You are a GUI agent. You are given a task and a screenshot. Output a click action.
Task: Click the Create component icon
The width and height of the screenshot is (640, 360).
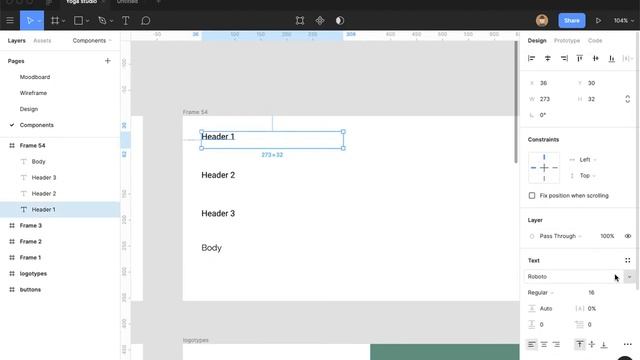(x=320, y=20)
